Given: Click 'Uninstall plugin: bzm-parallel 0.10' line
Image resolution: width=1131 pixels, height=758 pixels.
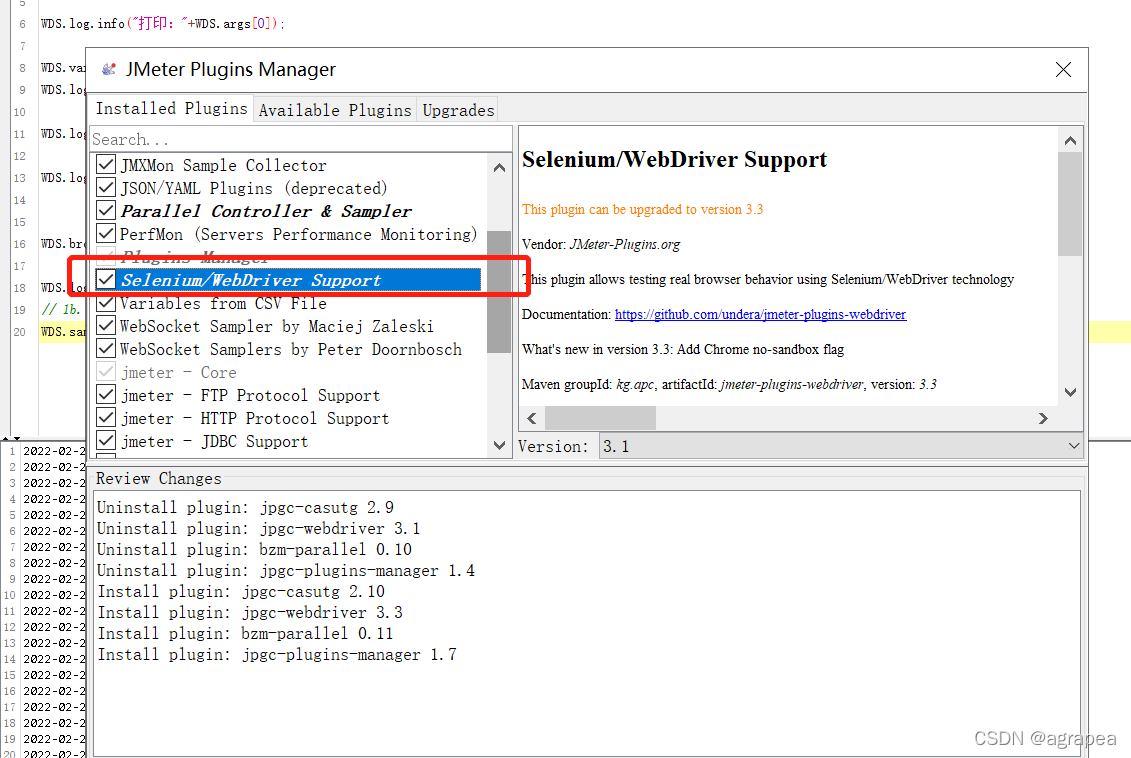Looking at the screenshot, I should (255, 550).
